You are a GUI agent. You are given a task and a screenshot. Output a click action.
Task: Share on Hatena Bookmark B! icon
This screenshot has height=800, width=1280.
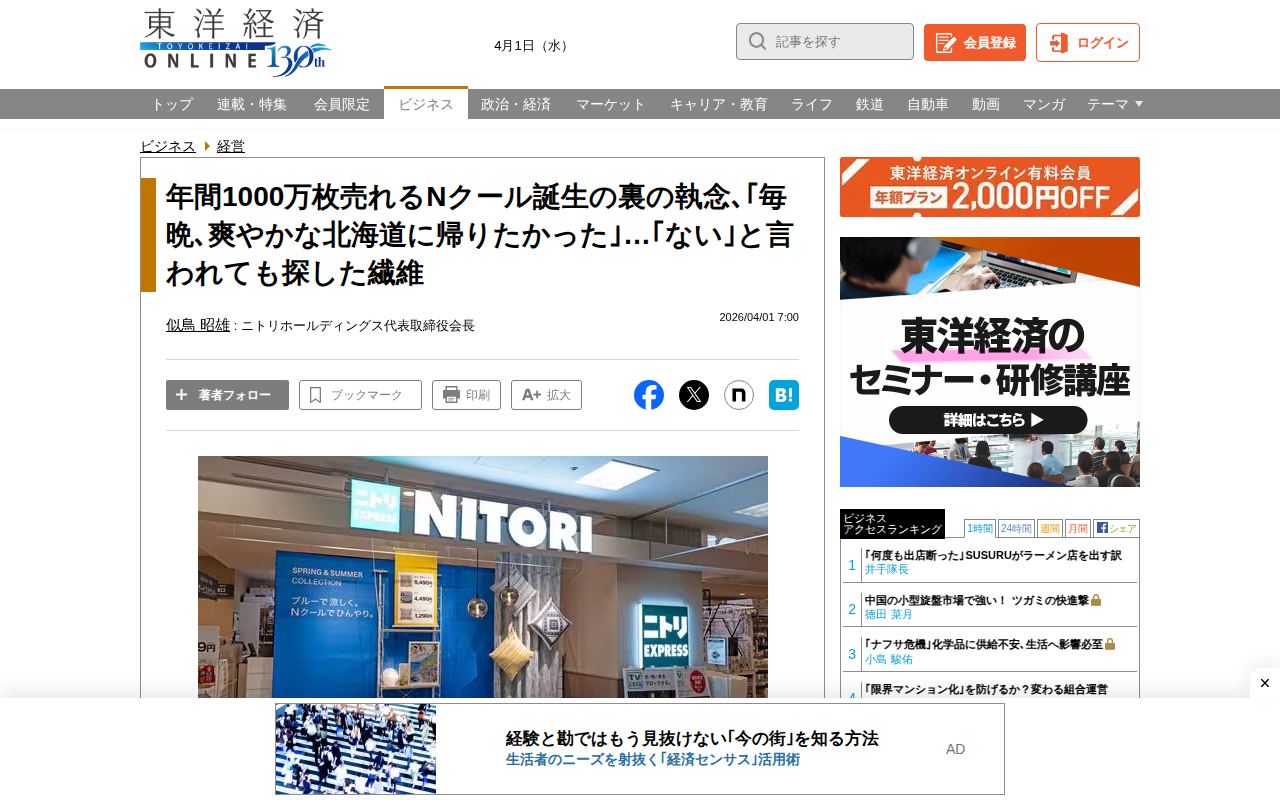(x=784, y=395)
